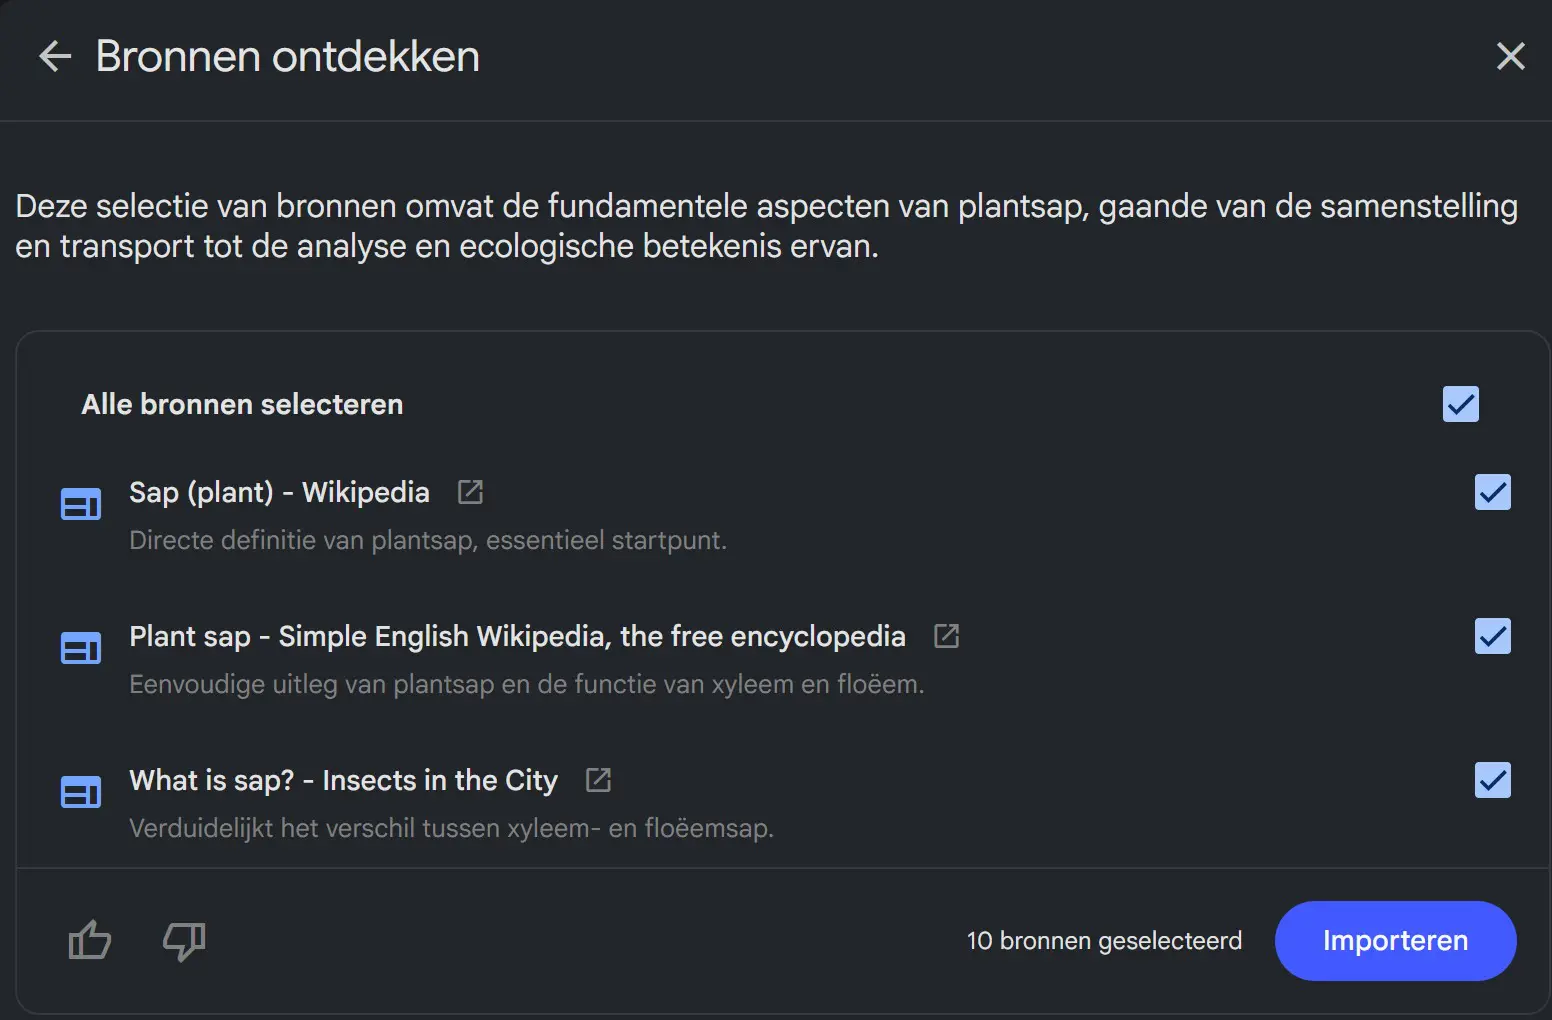The height and width of the screenshot is (1020, 1552).
Task: Click the What is sap? source type icon
Action: click(x=81, y=793)
